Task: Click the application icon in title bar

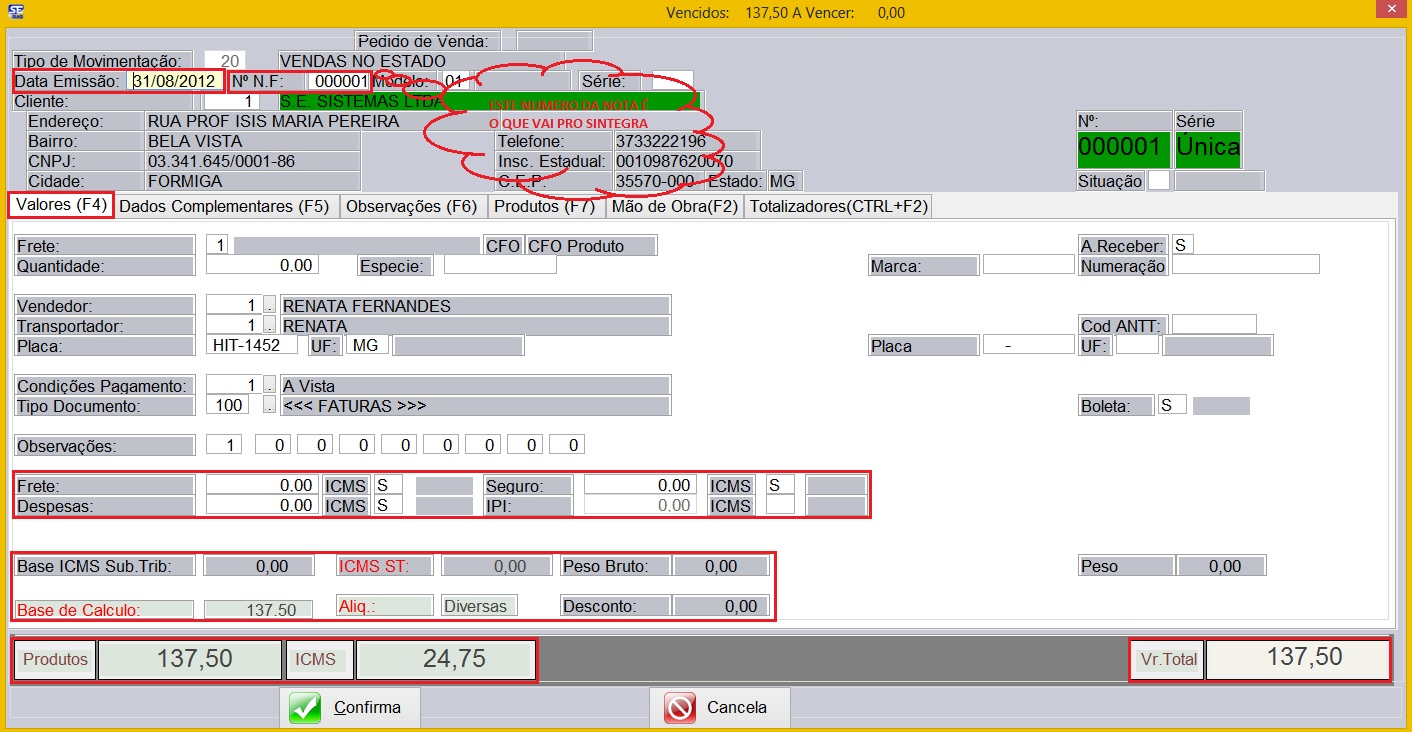Action: [13, 12]
